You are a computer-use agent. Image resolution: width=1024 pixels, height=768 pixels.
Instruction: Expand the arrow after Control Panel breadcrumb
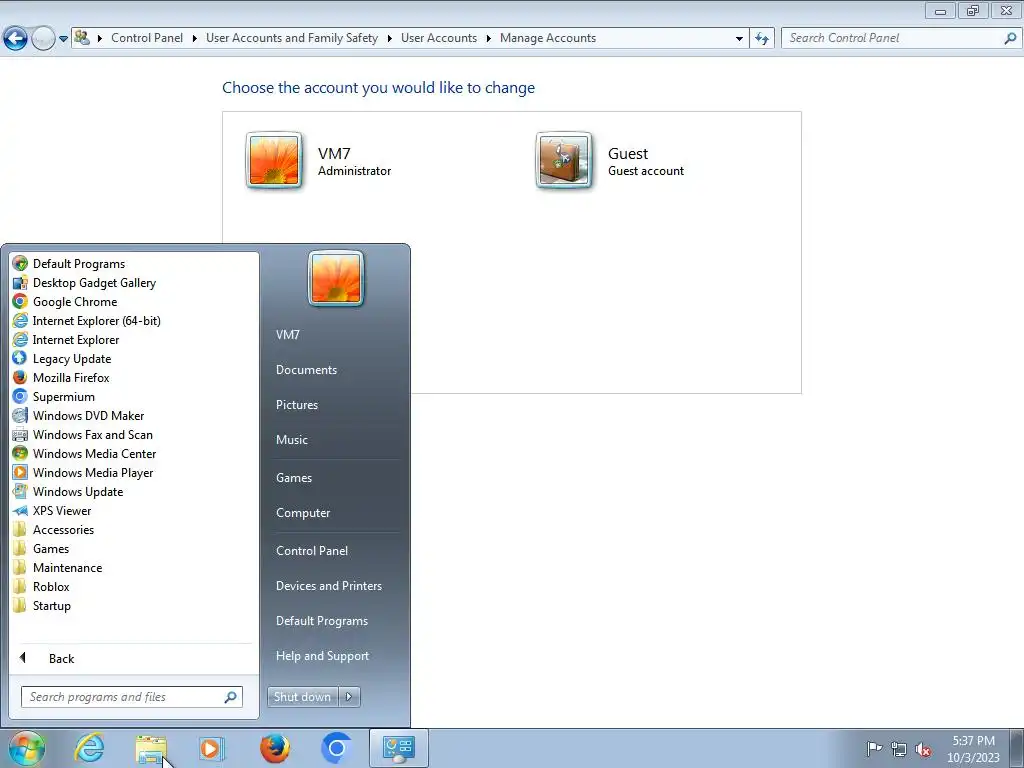click(x=195, y=39)
